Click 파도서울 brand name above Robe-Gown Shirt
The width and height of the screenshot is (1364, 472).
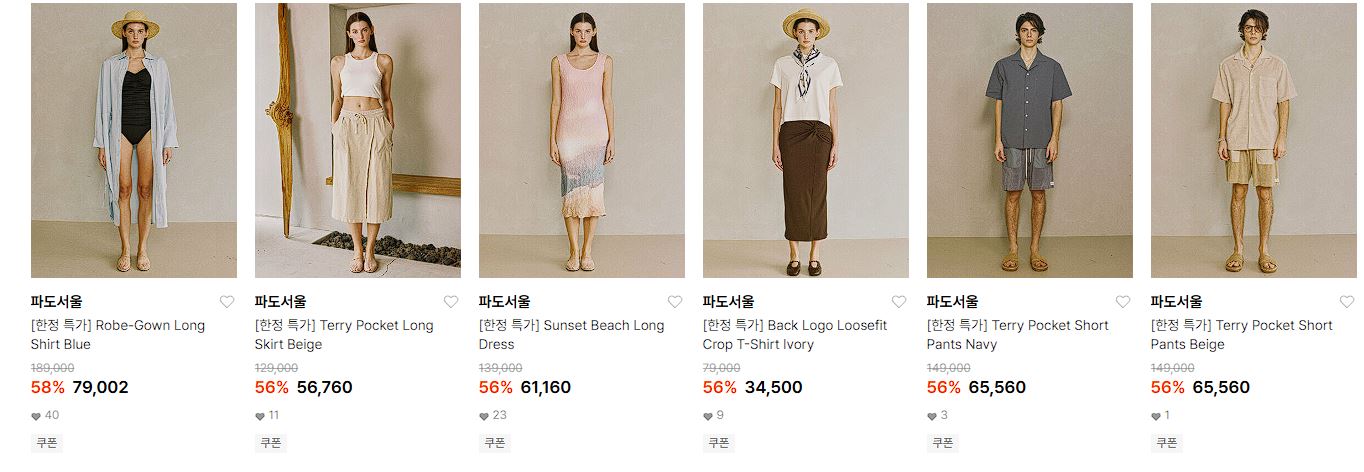[x=57, y=301]
